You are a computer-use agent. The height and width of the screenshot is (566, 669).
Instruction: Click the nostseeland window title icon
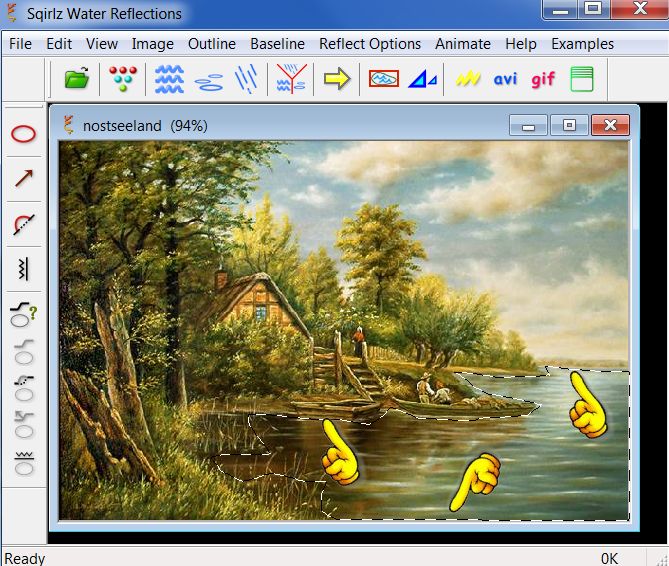68,125
